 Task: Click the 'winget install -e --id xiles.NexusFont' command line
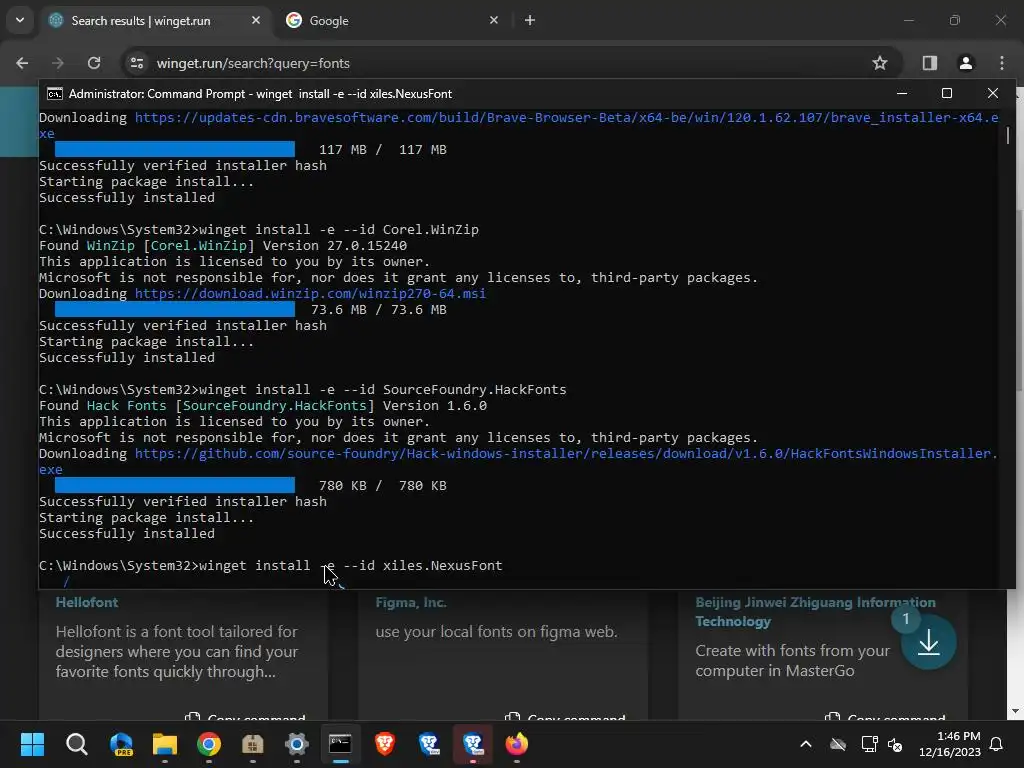click(x=270, y=566)
